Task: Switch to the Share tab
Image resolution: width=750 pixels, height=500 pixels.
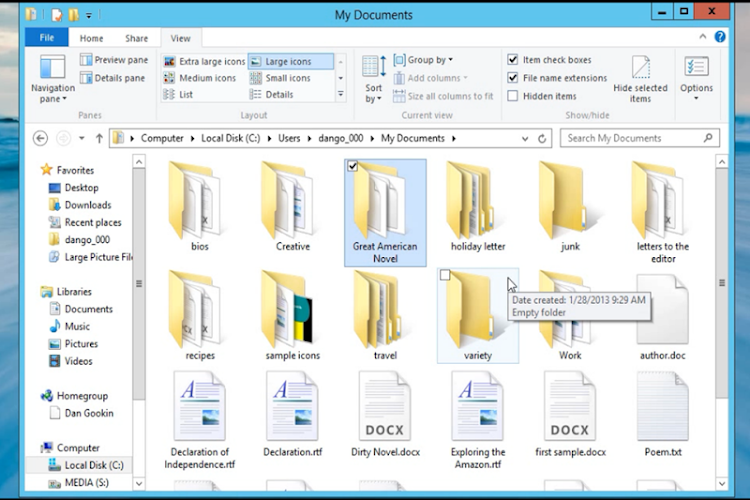Action: [136, 38]
